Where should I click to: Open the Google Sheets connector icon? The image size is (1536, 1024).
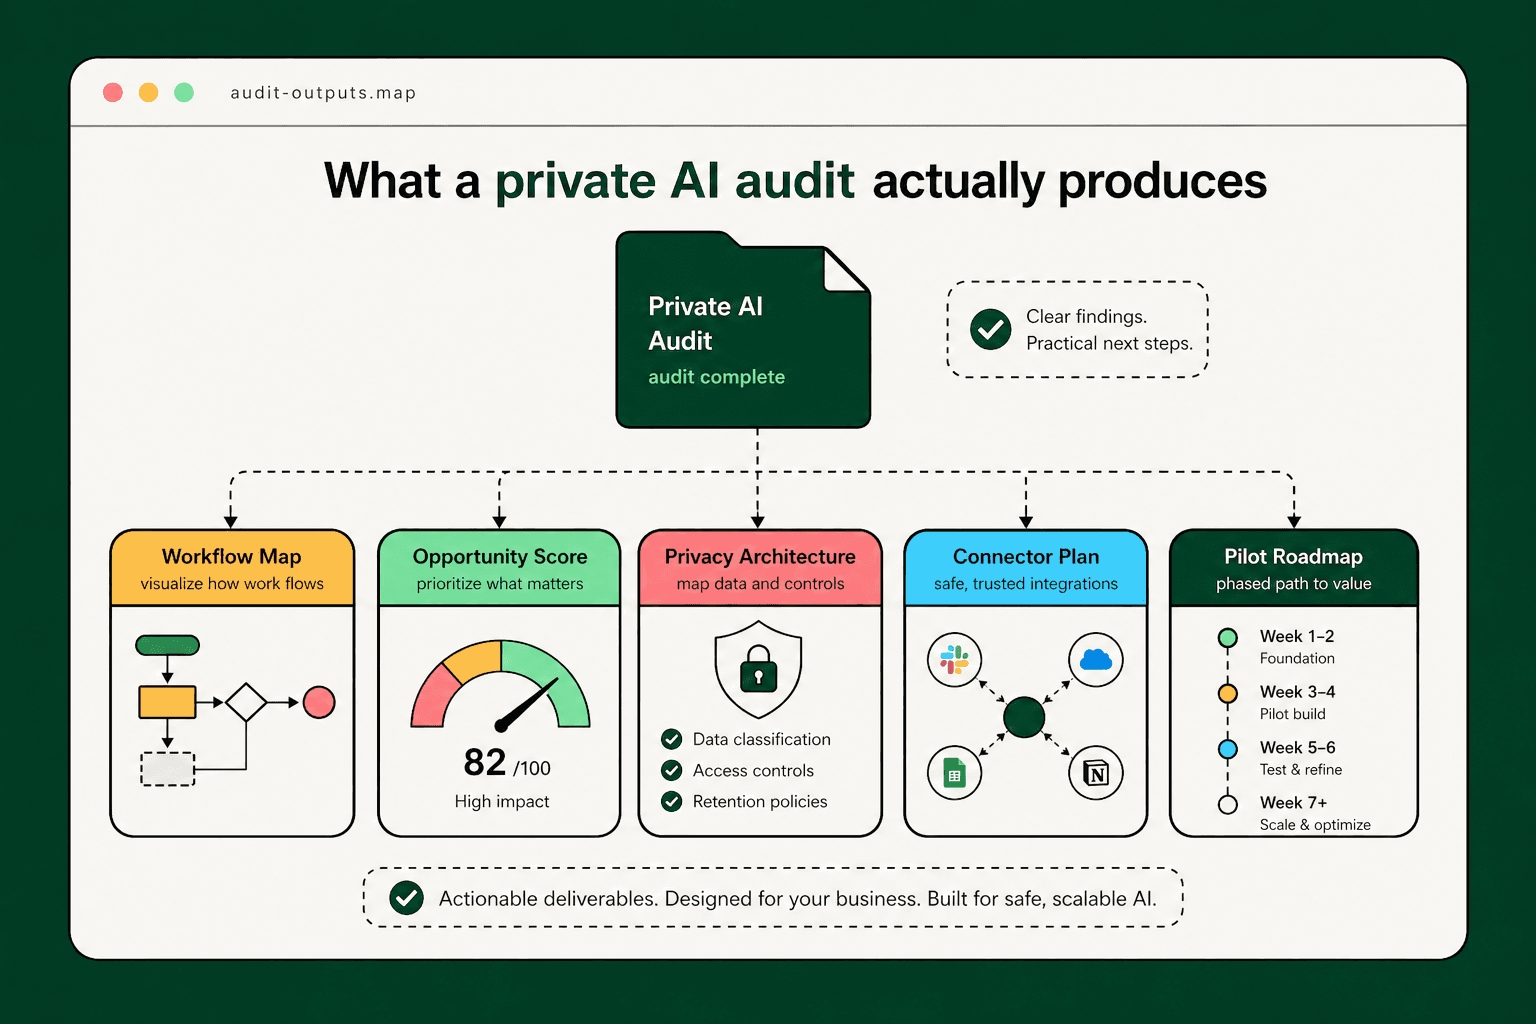[954, 772]
